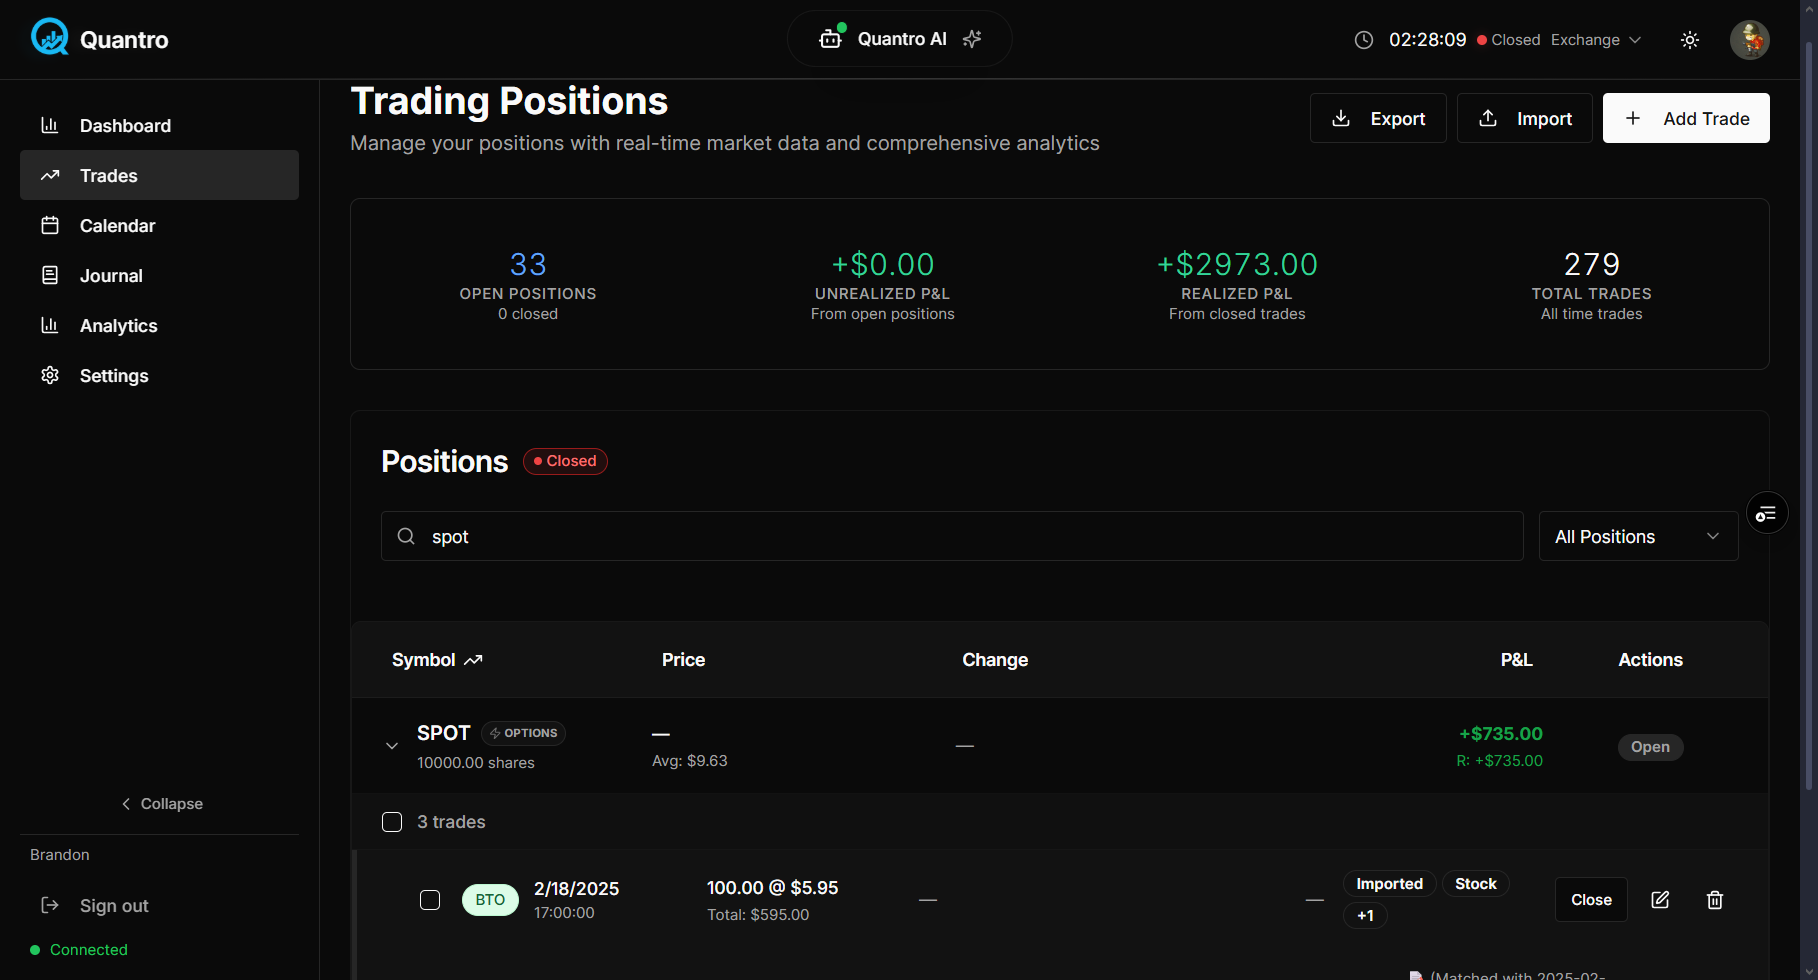Image resolution: width=1818 pixels, height=980 pixels.
Task: Click the OPTIONS tag on SPOT
Action: click(x=523, y=733)
